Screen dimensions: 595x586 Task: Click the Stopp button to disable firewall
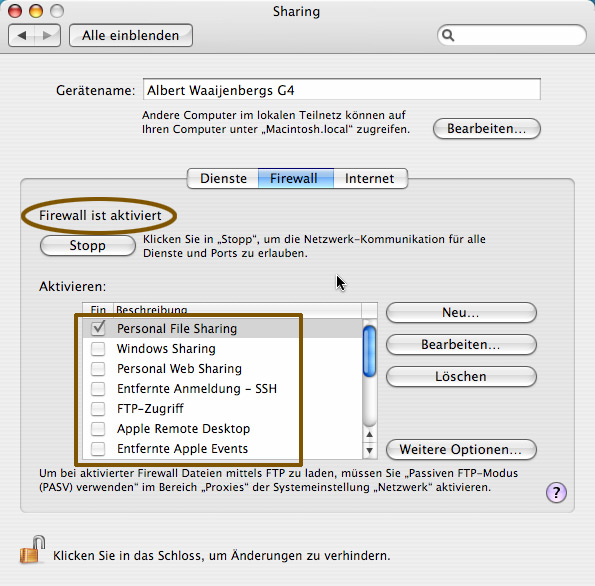tap(88, 246)
